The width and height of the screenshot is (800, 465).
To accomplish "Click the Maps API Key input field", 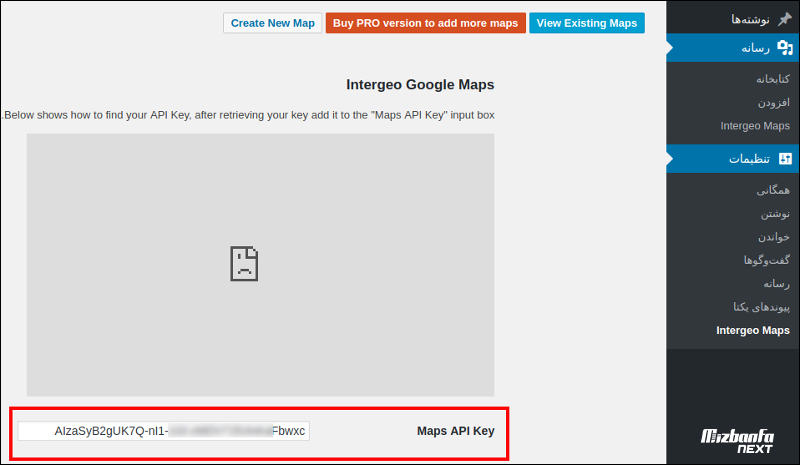I will (x=164, y=431).
